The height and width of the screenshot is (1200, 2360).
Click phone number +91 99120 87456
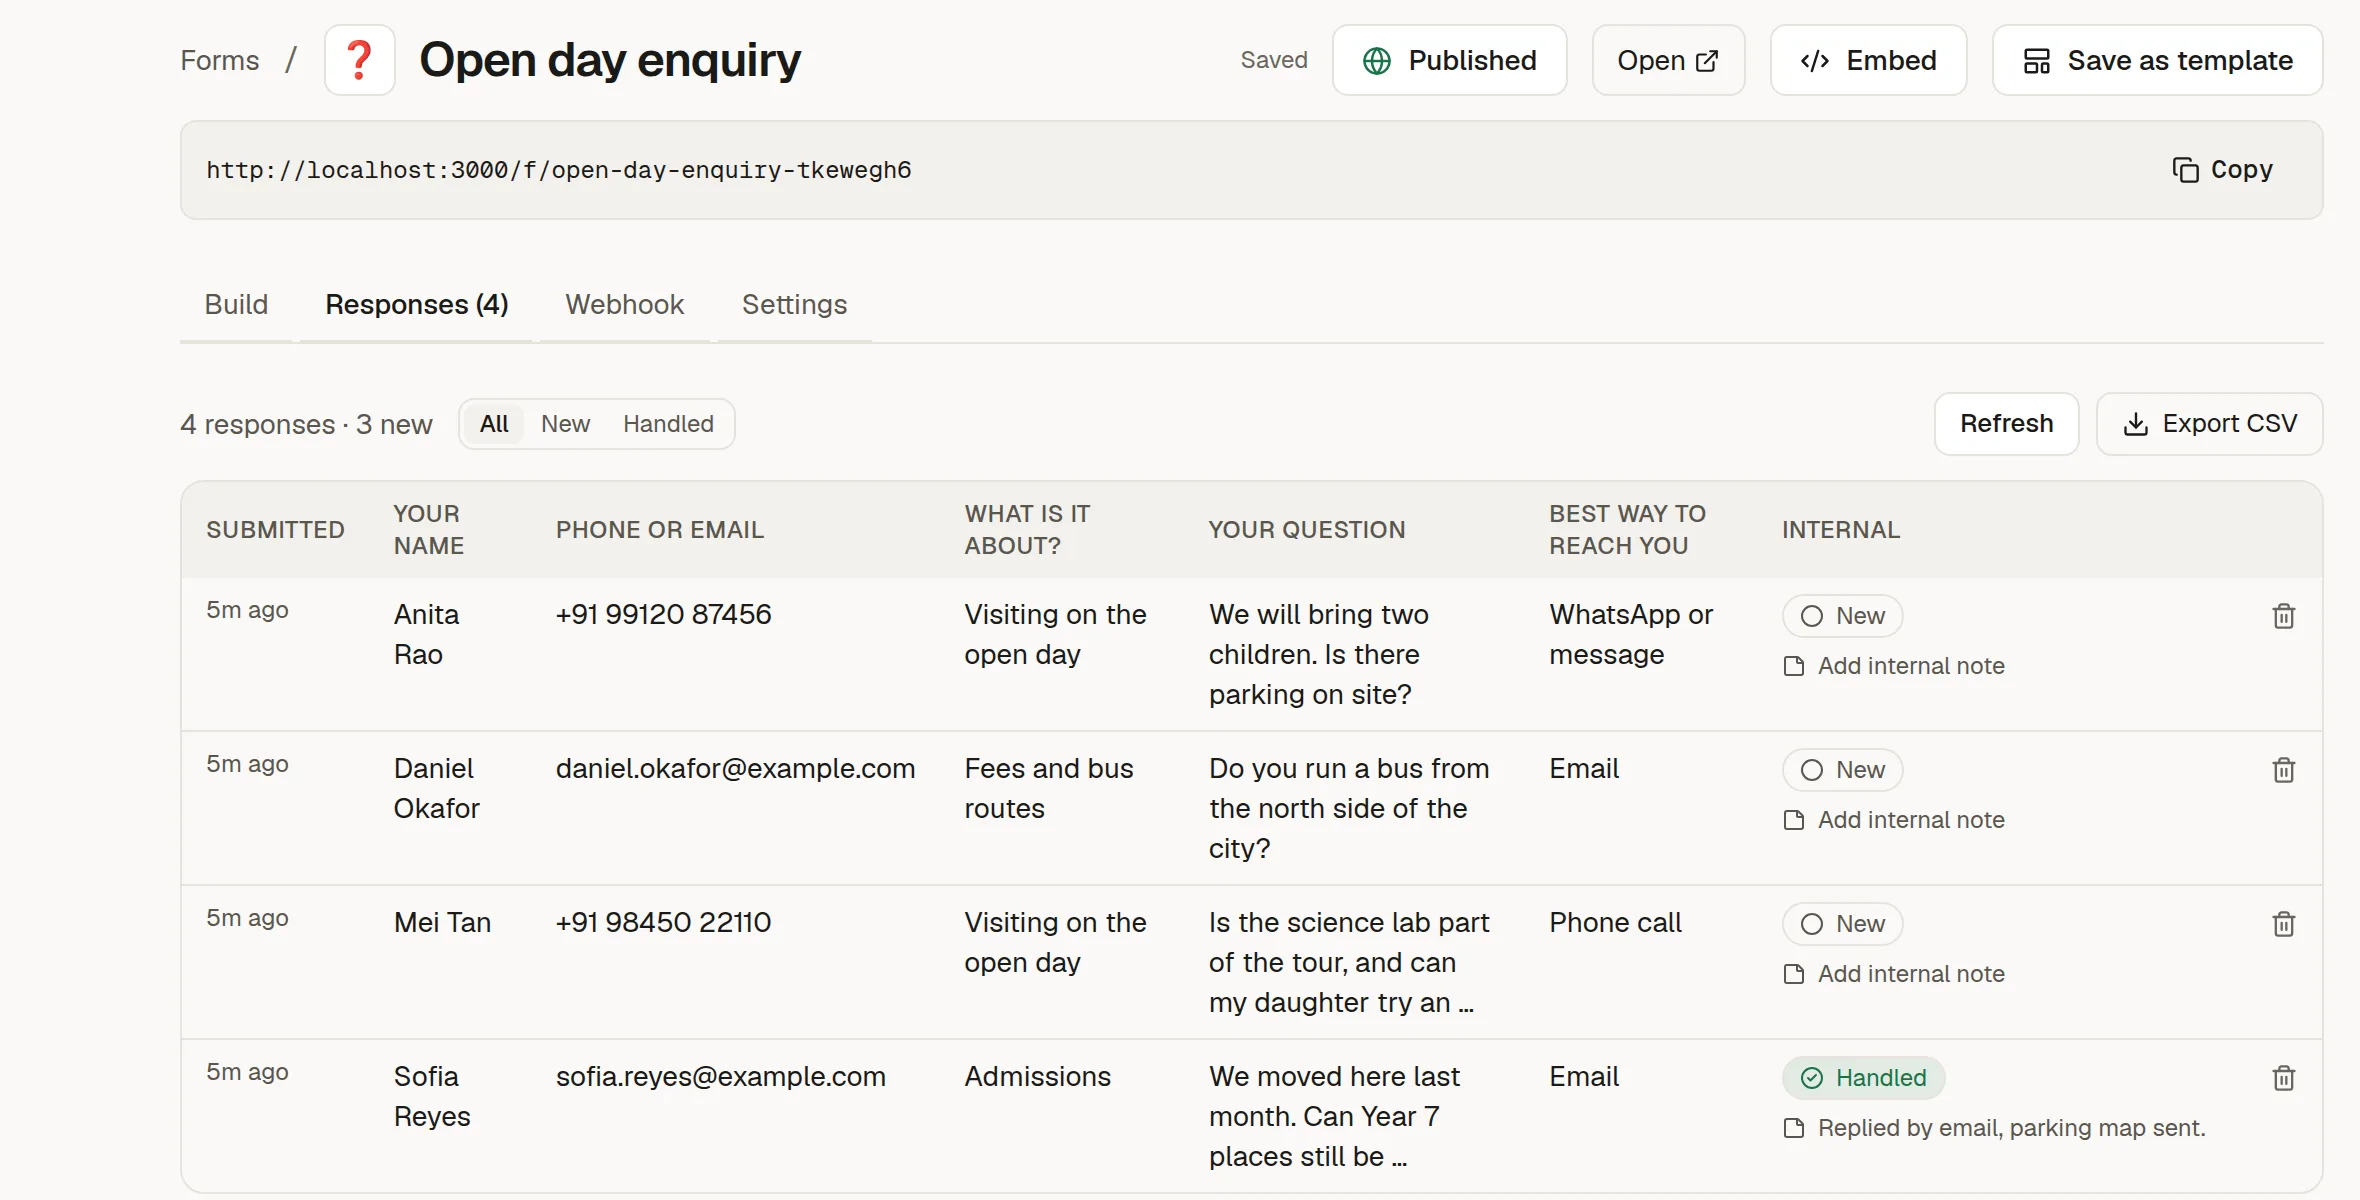[664, 614]
